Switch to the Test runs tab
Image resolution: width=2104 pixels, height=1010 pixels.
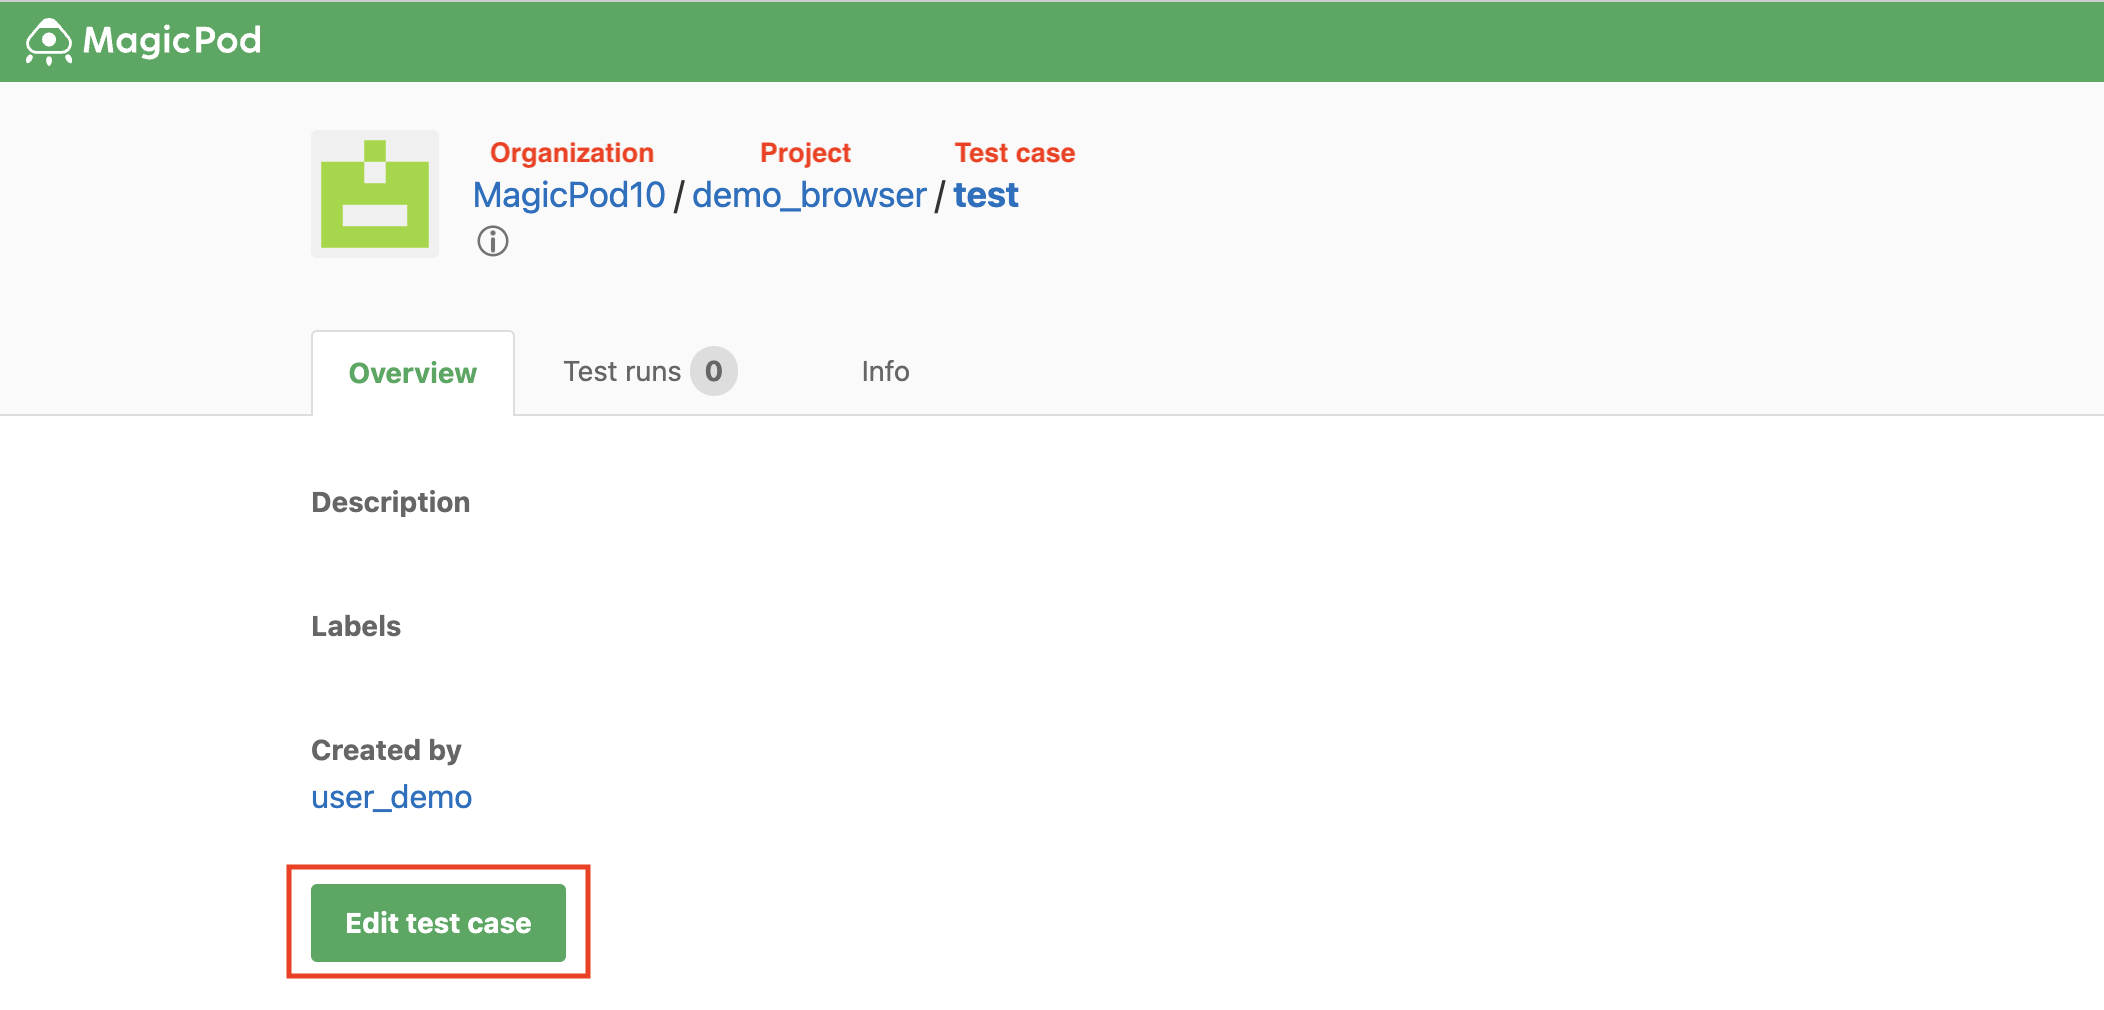(650, 371)
